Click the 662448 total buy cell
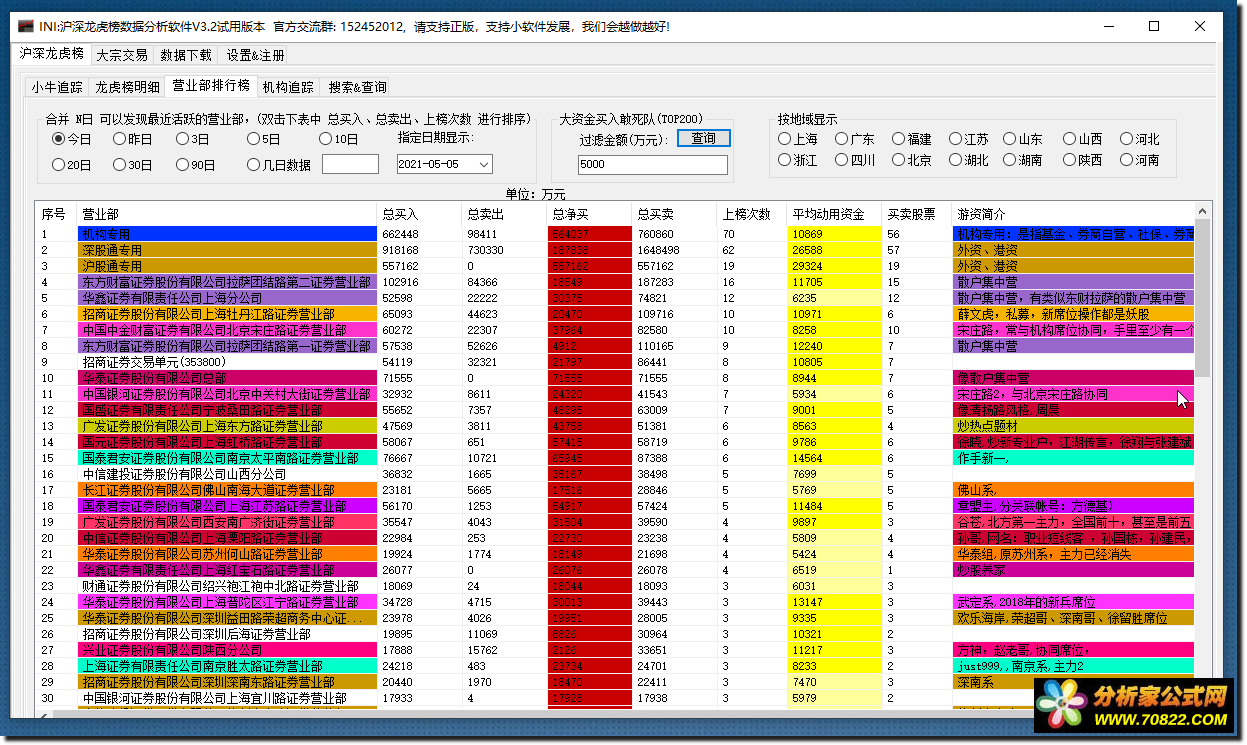 click(419, 234)
